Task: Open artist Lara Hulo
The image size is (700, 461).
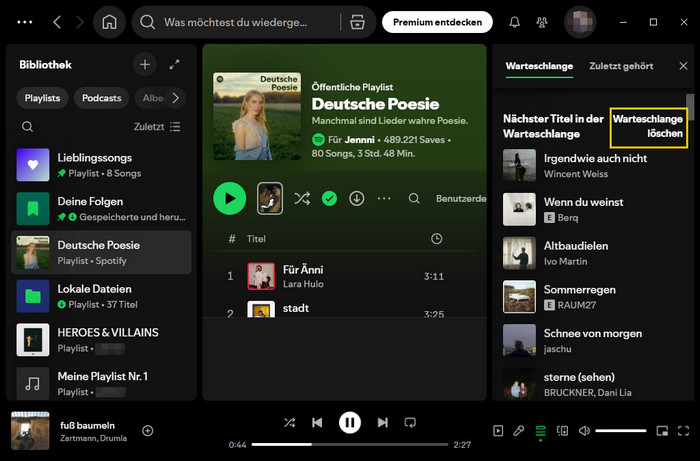Action: pos(303,284)
